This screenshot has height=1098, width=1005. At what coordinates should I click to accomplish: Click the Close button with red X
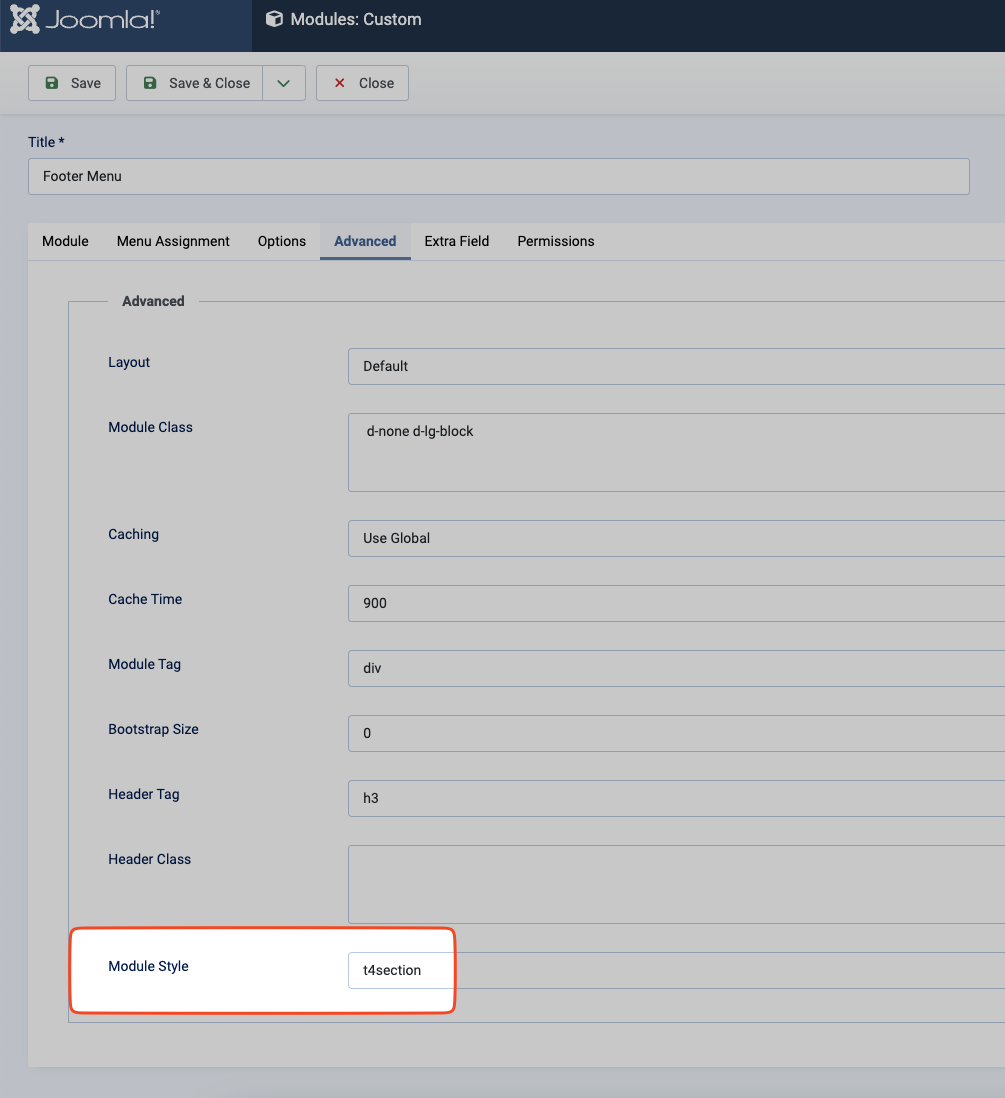(x=362, y=83)
